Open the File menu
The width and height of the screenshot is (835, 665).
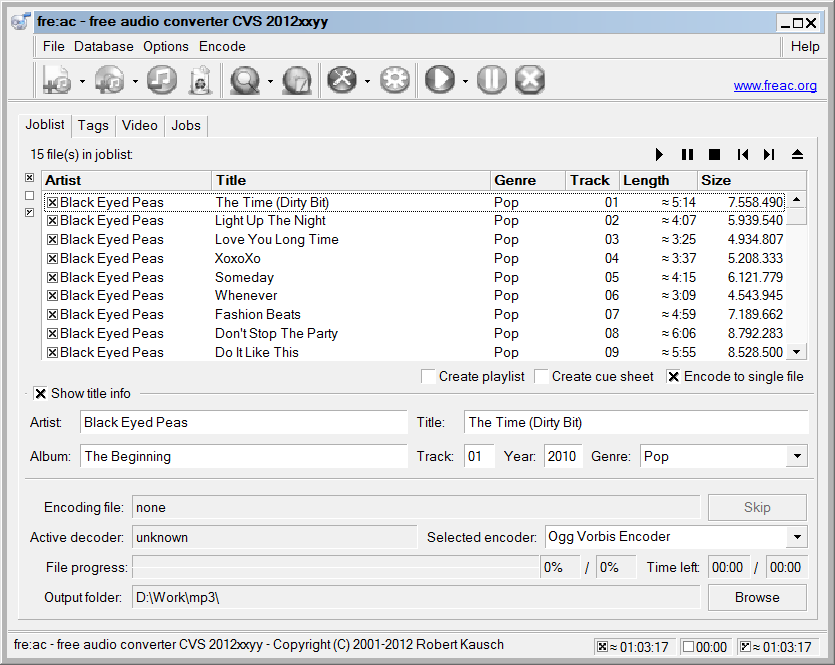[54, 46]
